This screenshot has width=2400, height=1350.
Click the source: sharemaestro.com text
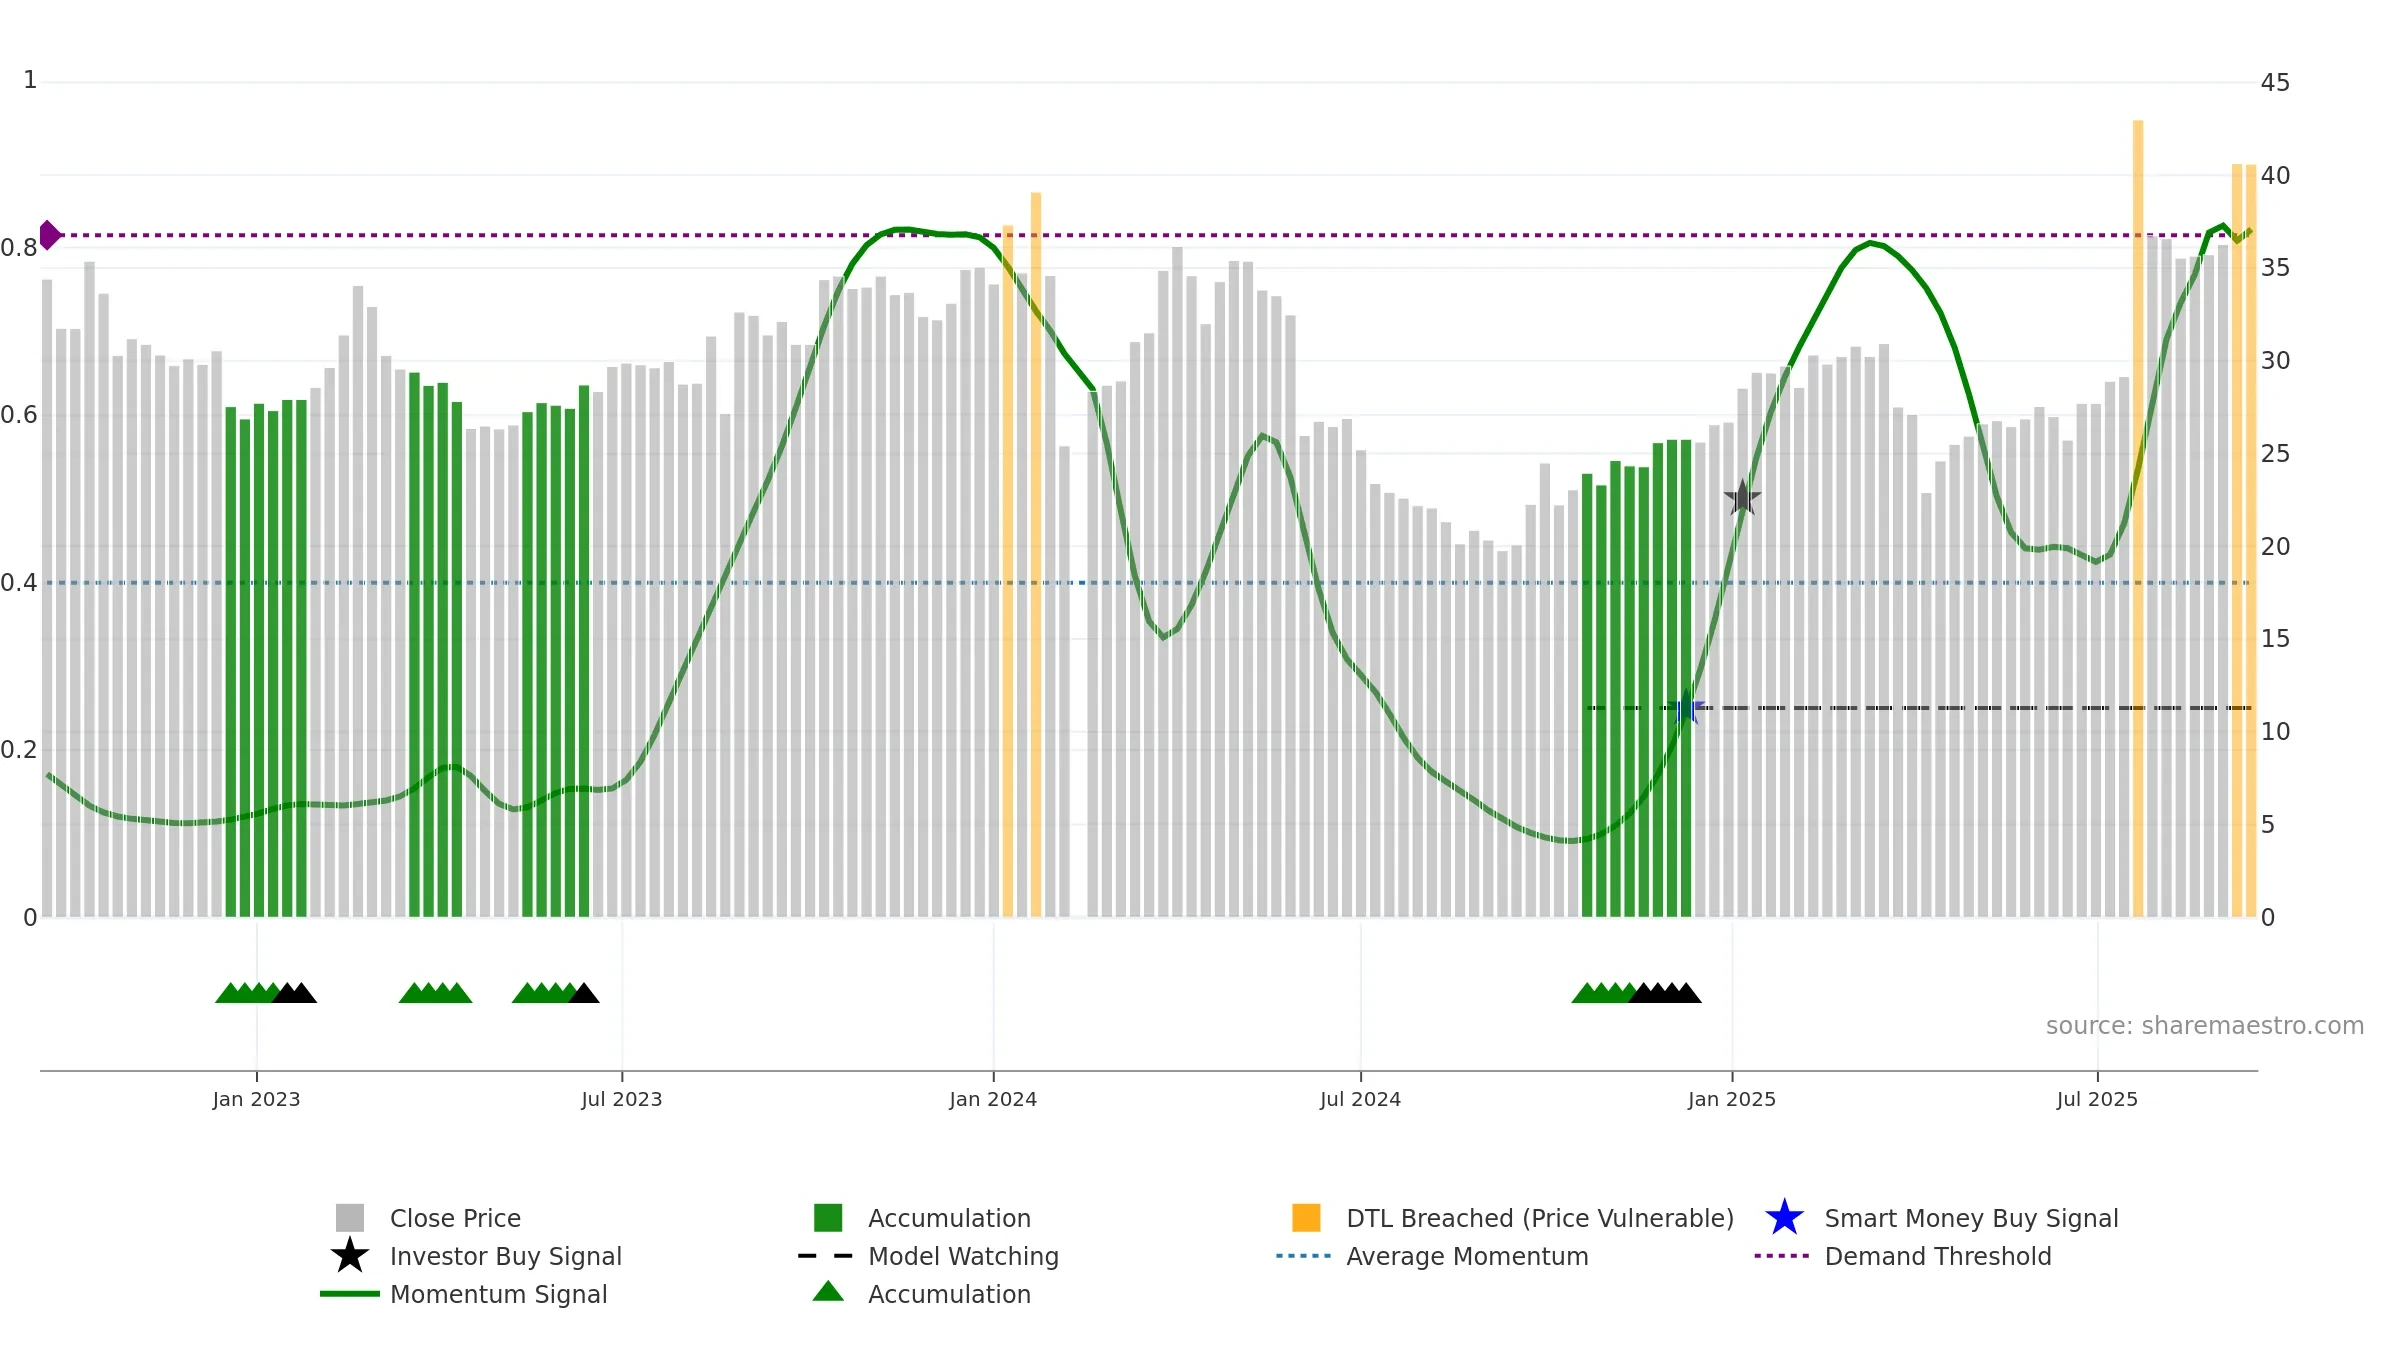pyautogui.click(x=2205, y=1026)
